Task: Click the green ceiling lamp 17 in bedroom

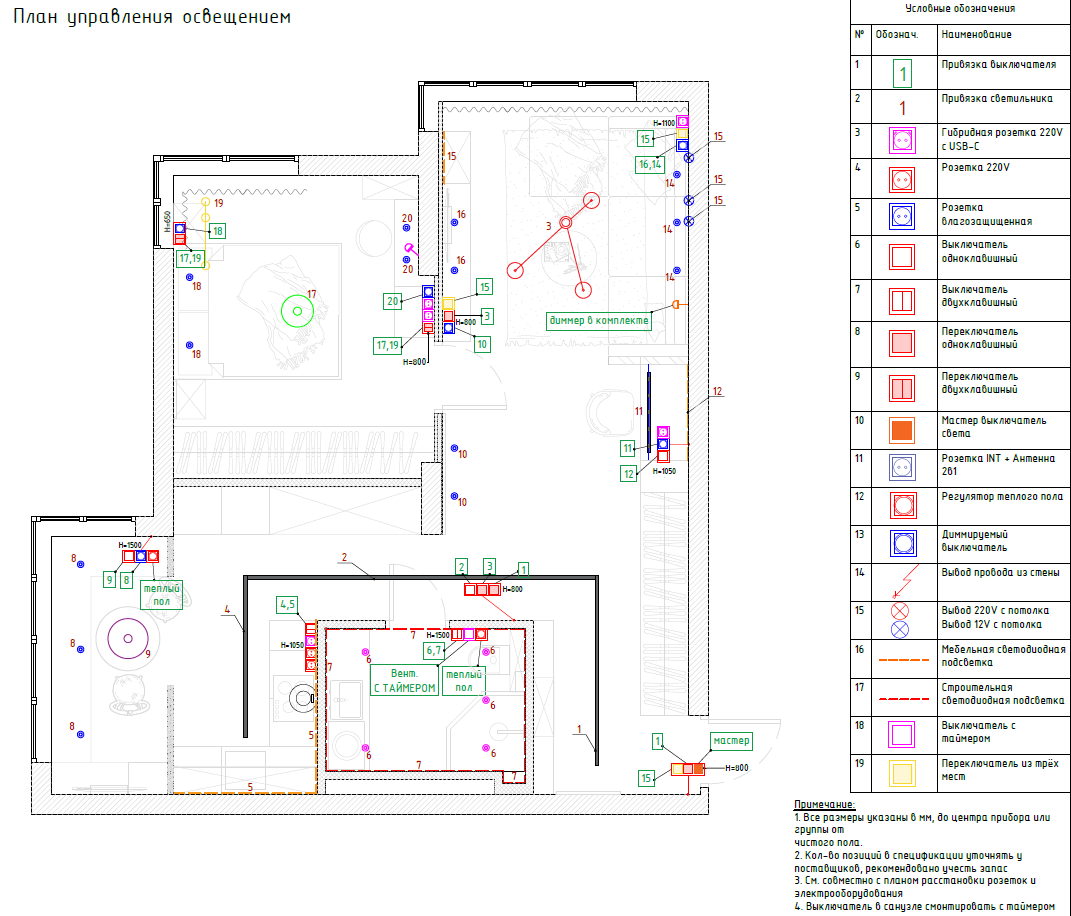Action: (298, 311)
